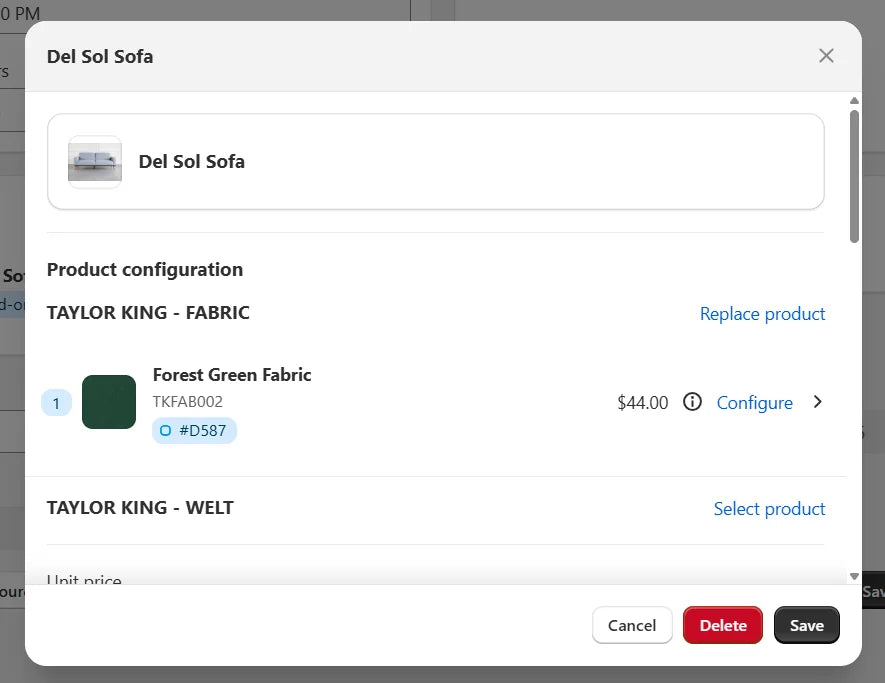Open Configure for Forest Green Fabric
This screenshot has height=683, width=885.
pos(755,403)
